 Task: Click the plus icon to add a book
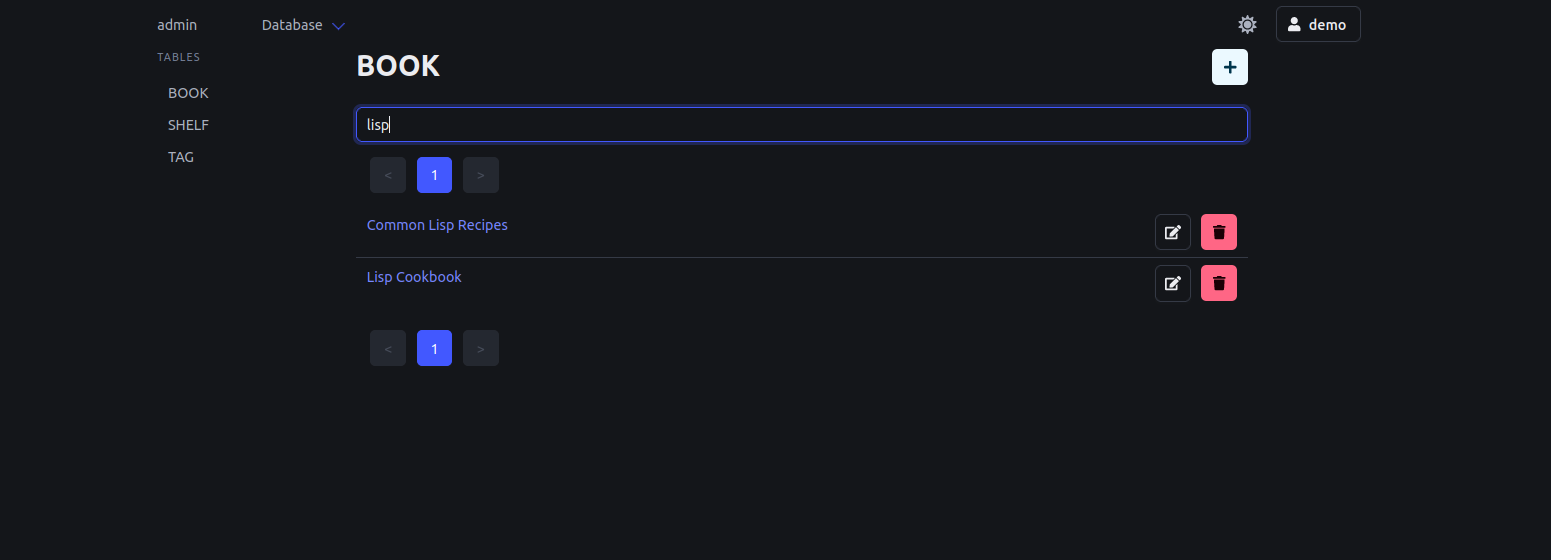click(x=1229, y=67)
